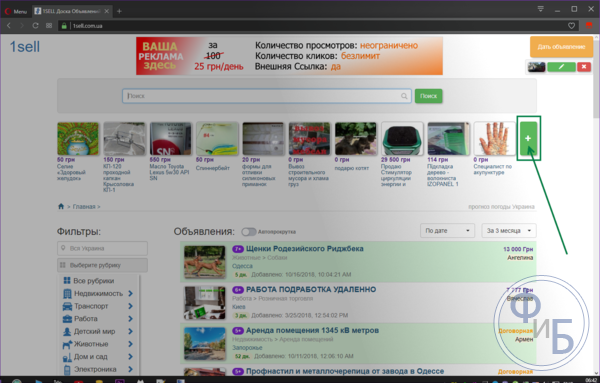Image resolution: width=600 pixels, height=383 pixels.
Task: Expand Недвижимость chevron arrow
Action: coord(130,293)
